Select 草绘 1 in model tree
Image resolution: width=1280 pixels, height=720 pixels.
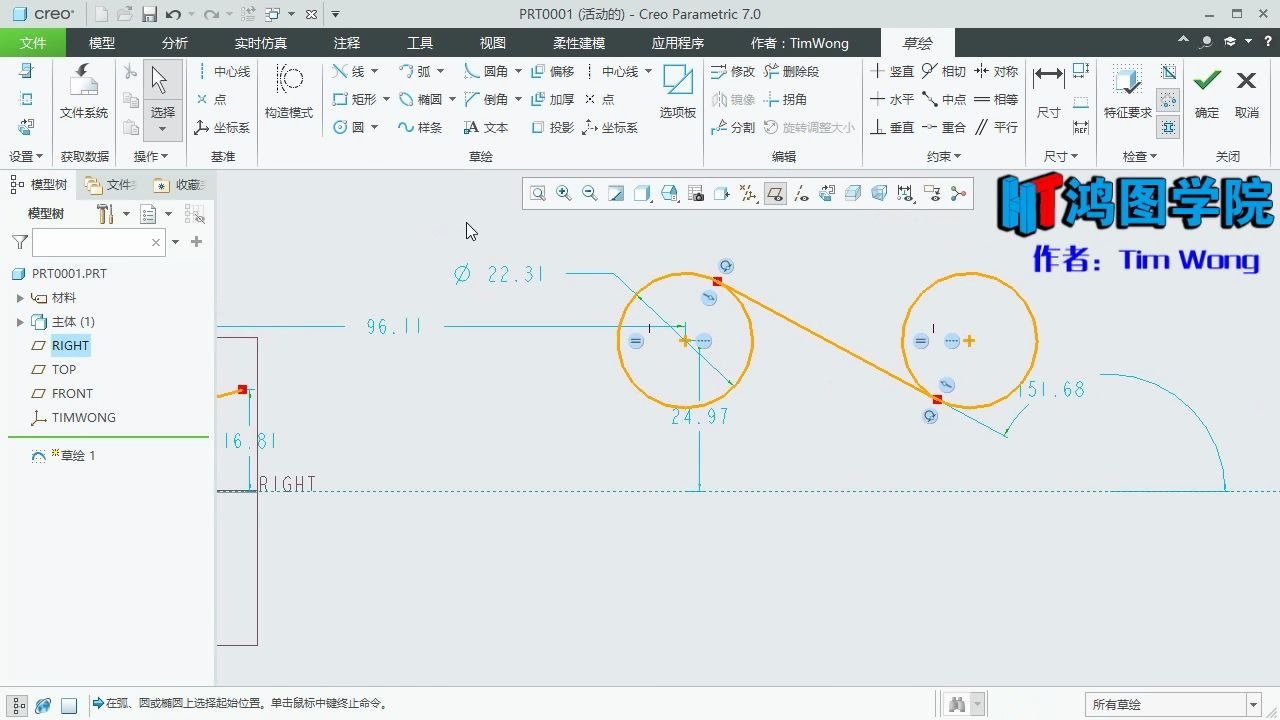(x=78, y=456)
